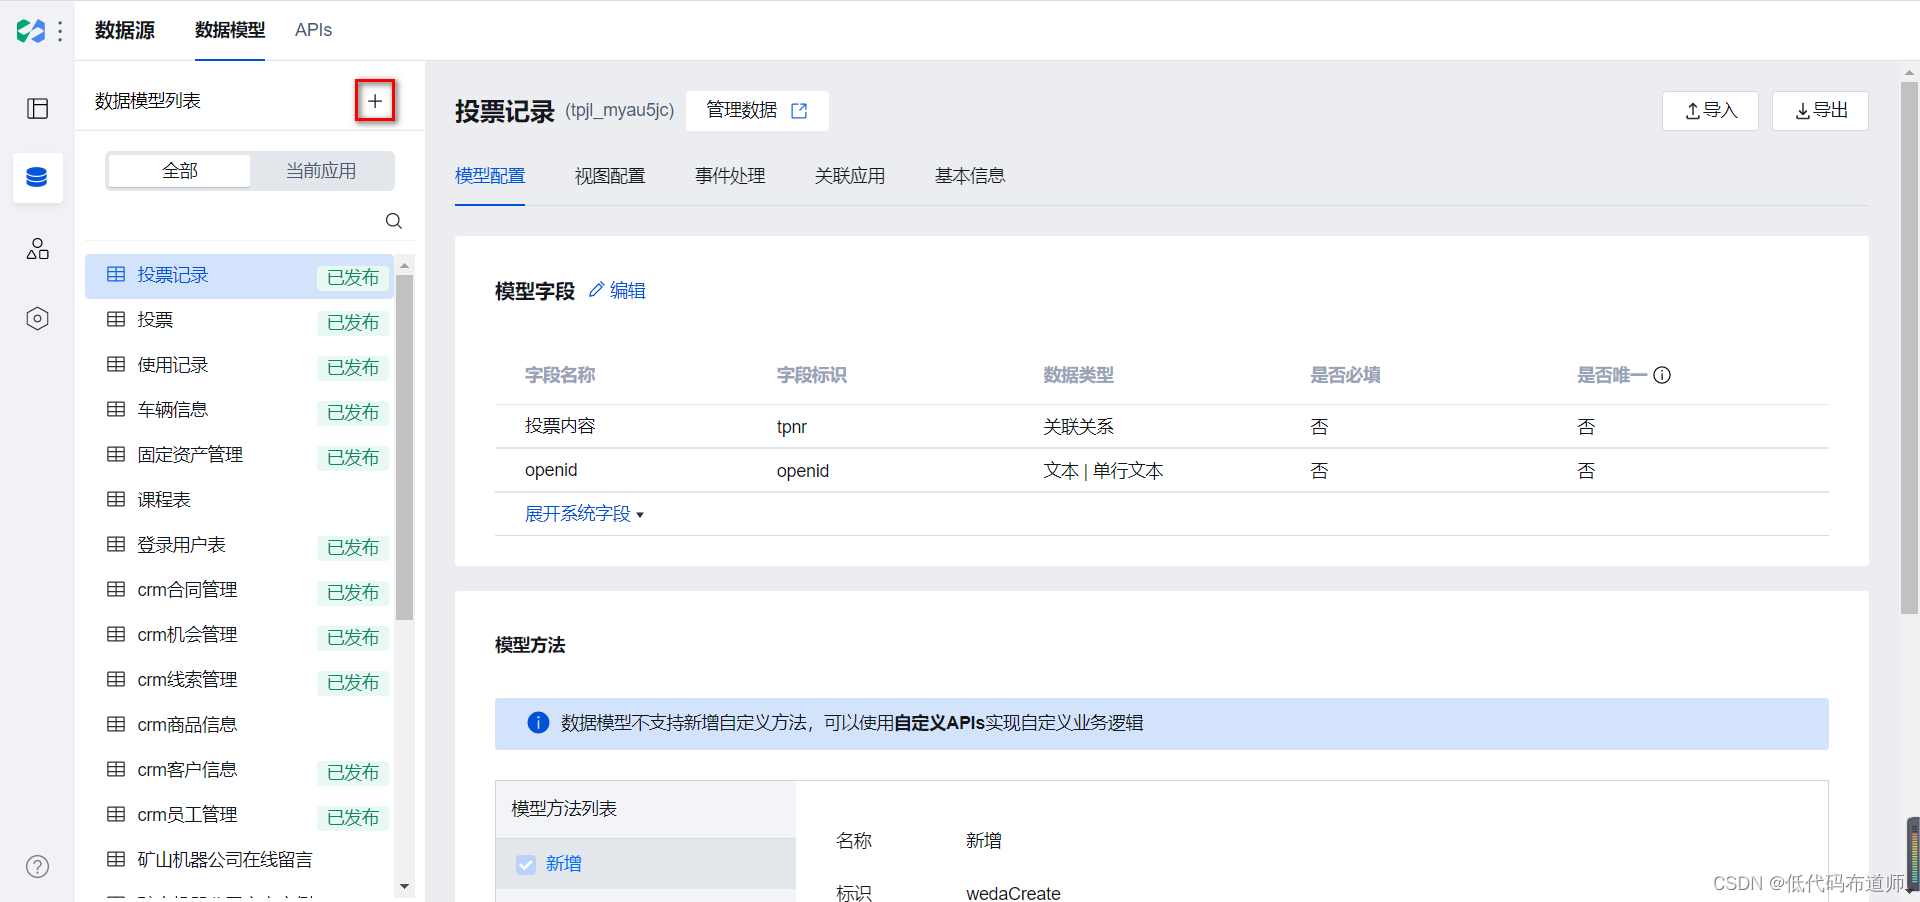The width and height of the screenshot is (1920, 902).
Task: Click the pencil 编辑 icon
Action: (x=596, y=290)
